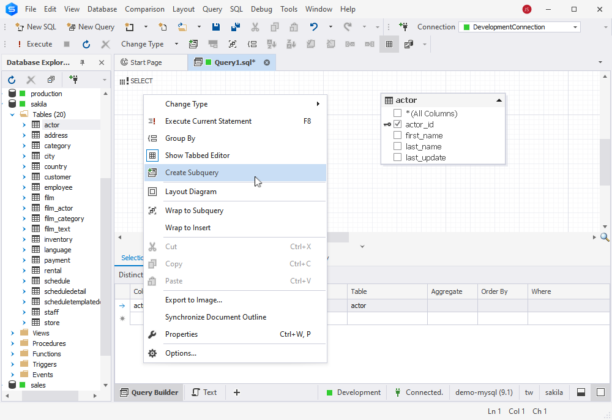Click the plus icon beside Text tab

[237, 393]
